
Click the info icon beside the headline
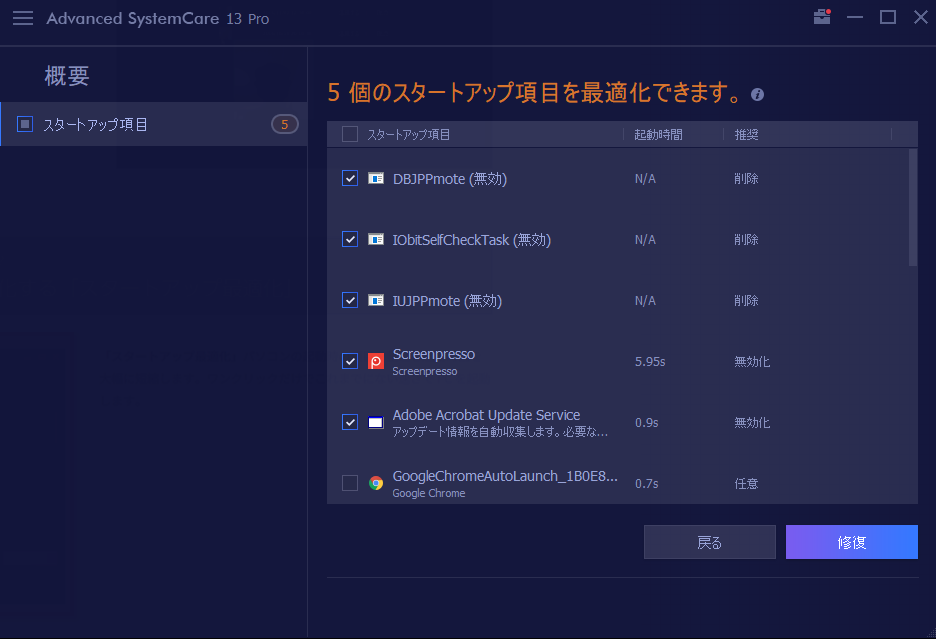pos(758,94)
